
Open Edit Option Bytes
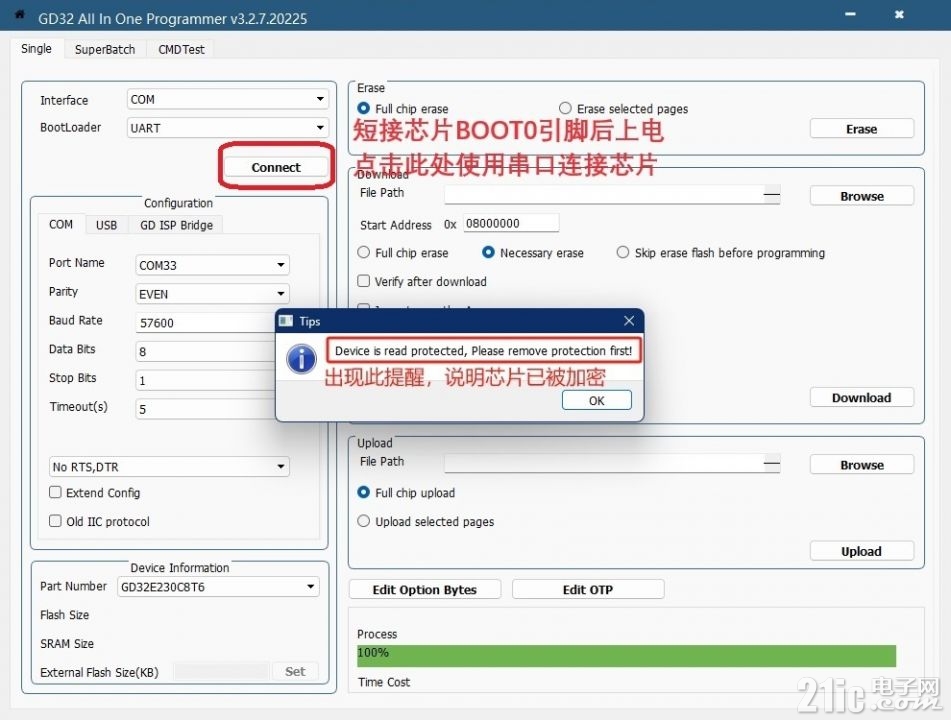pos(425,589)
